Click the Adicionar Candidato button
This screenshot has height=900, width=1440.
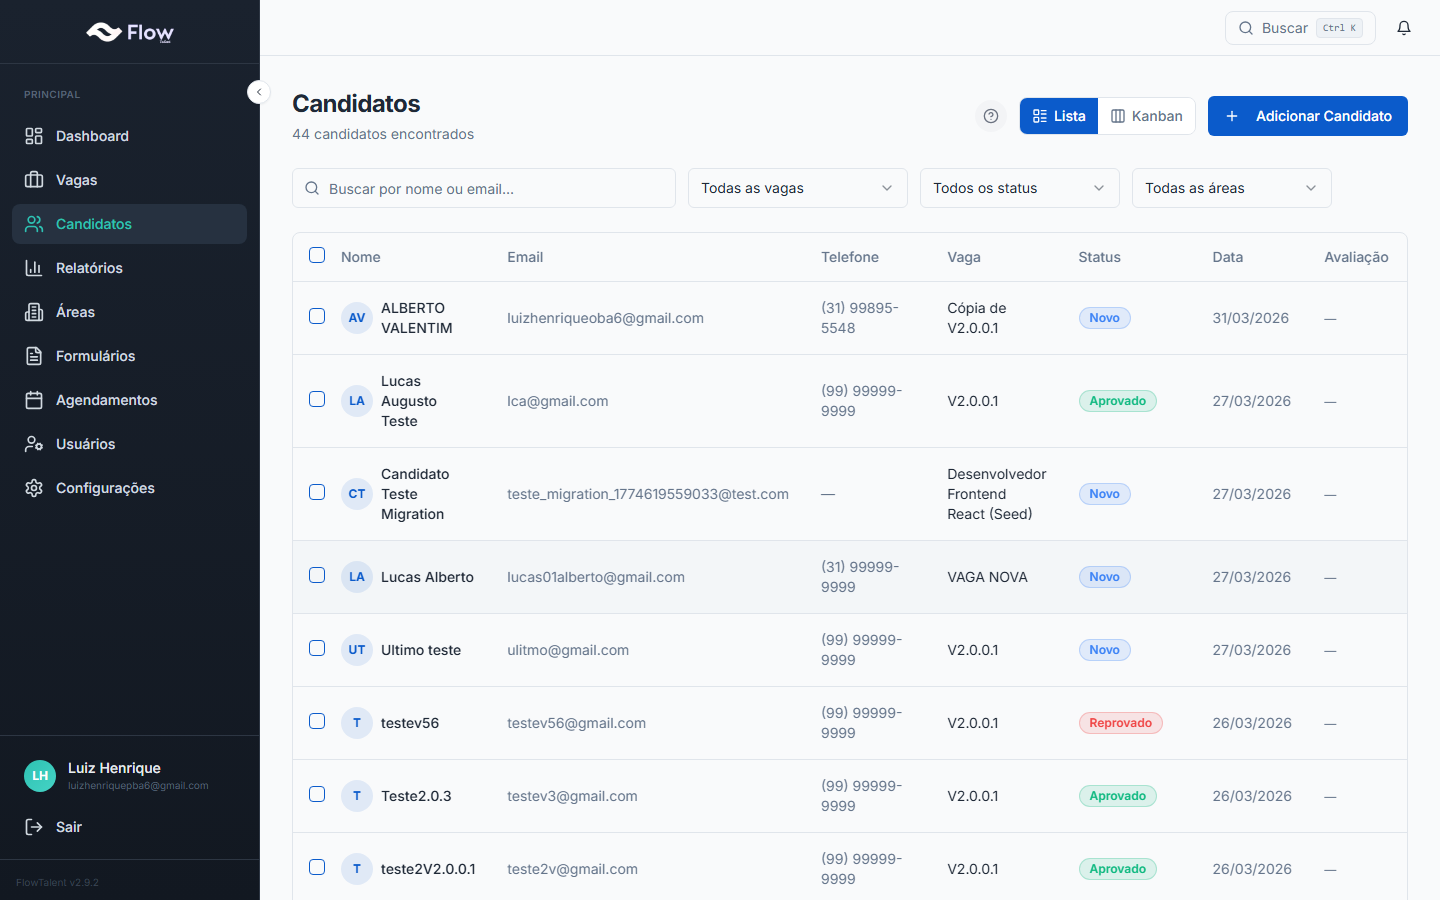tap(1307, 116)
